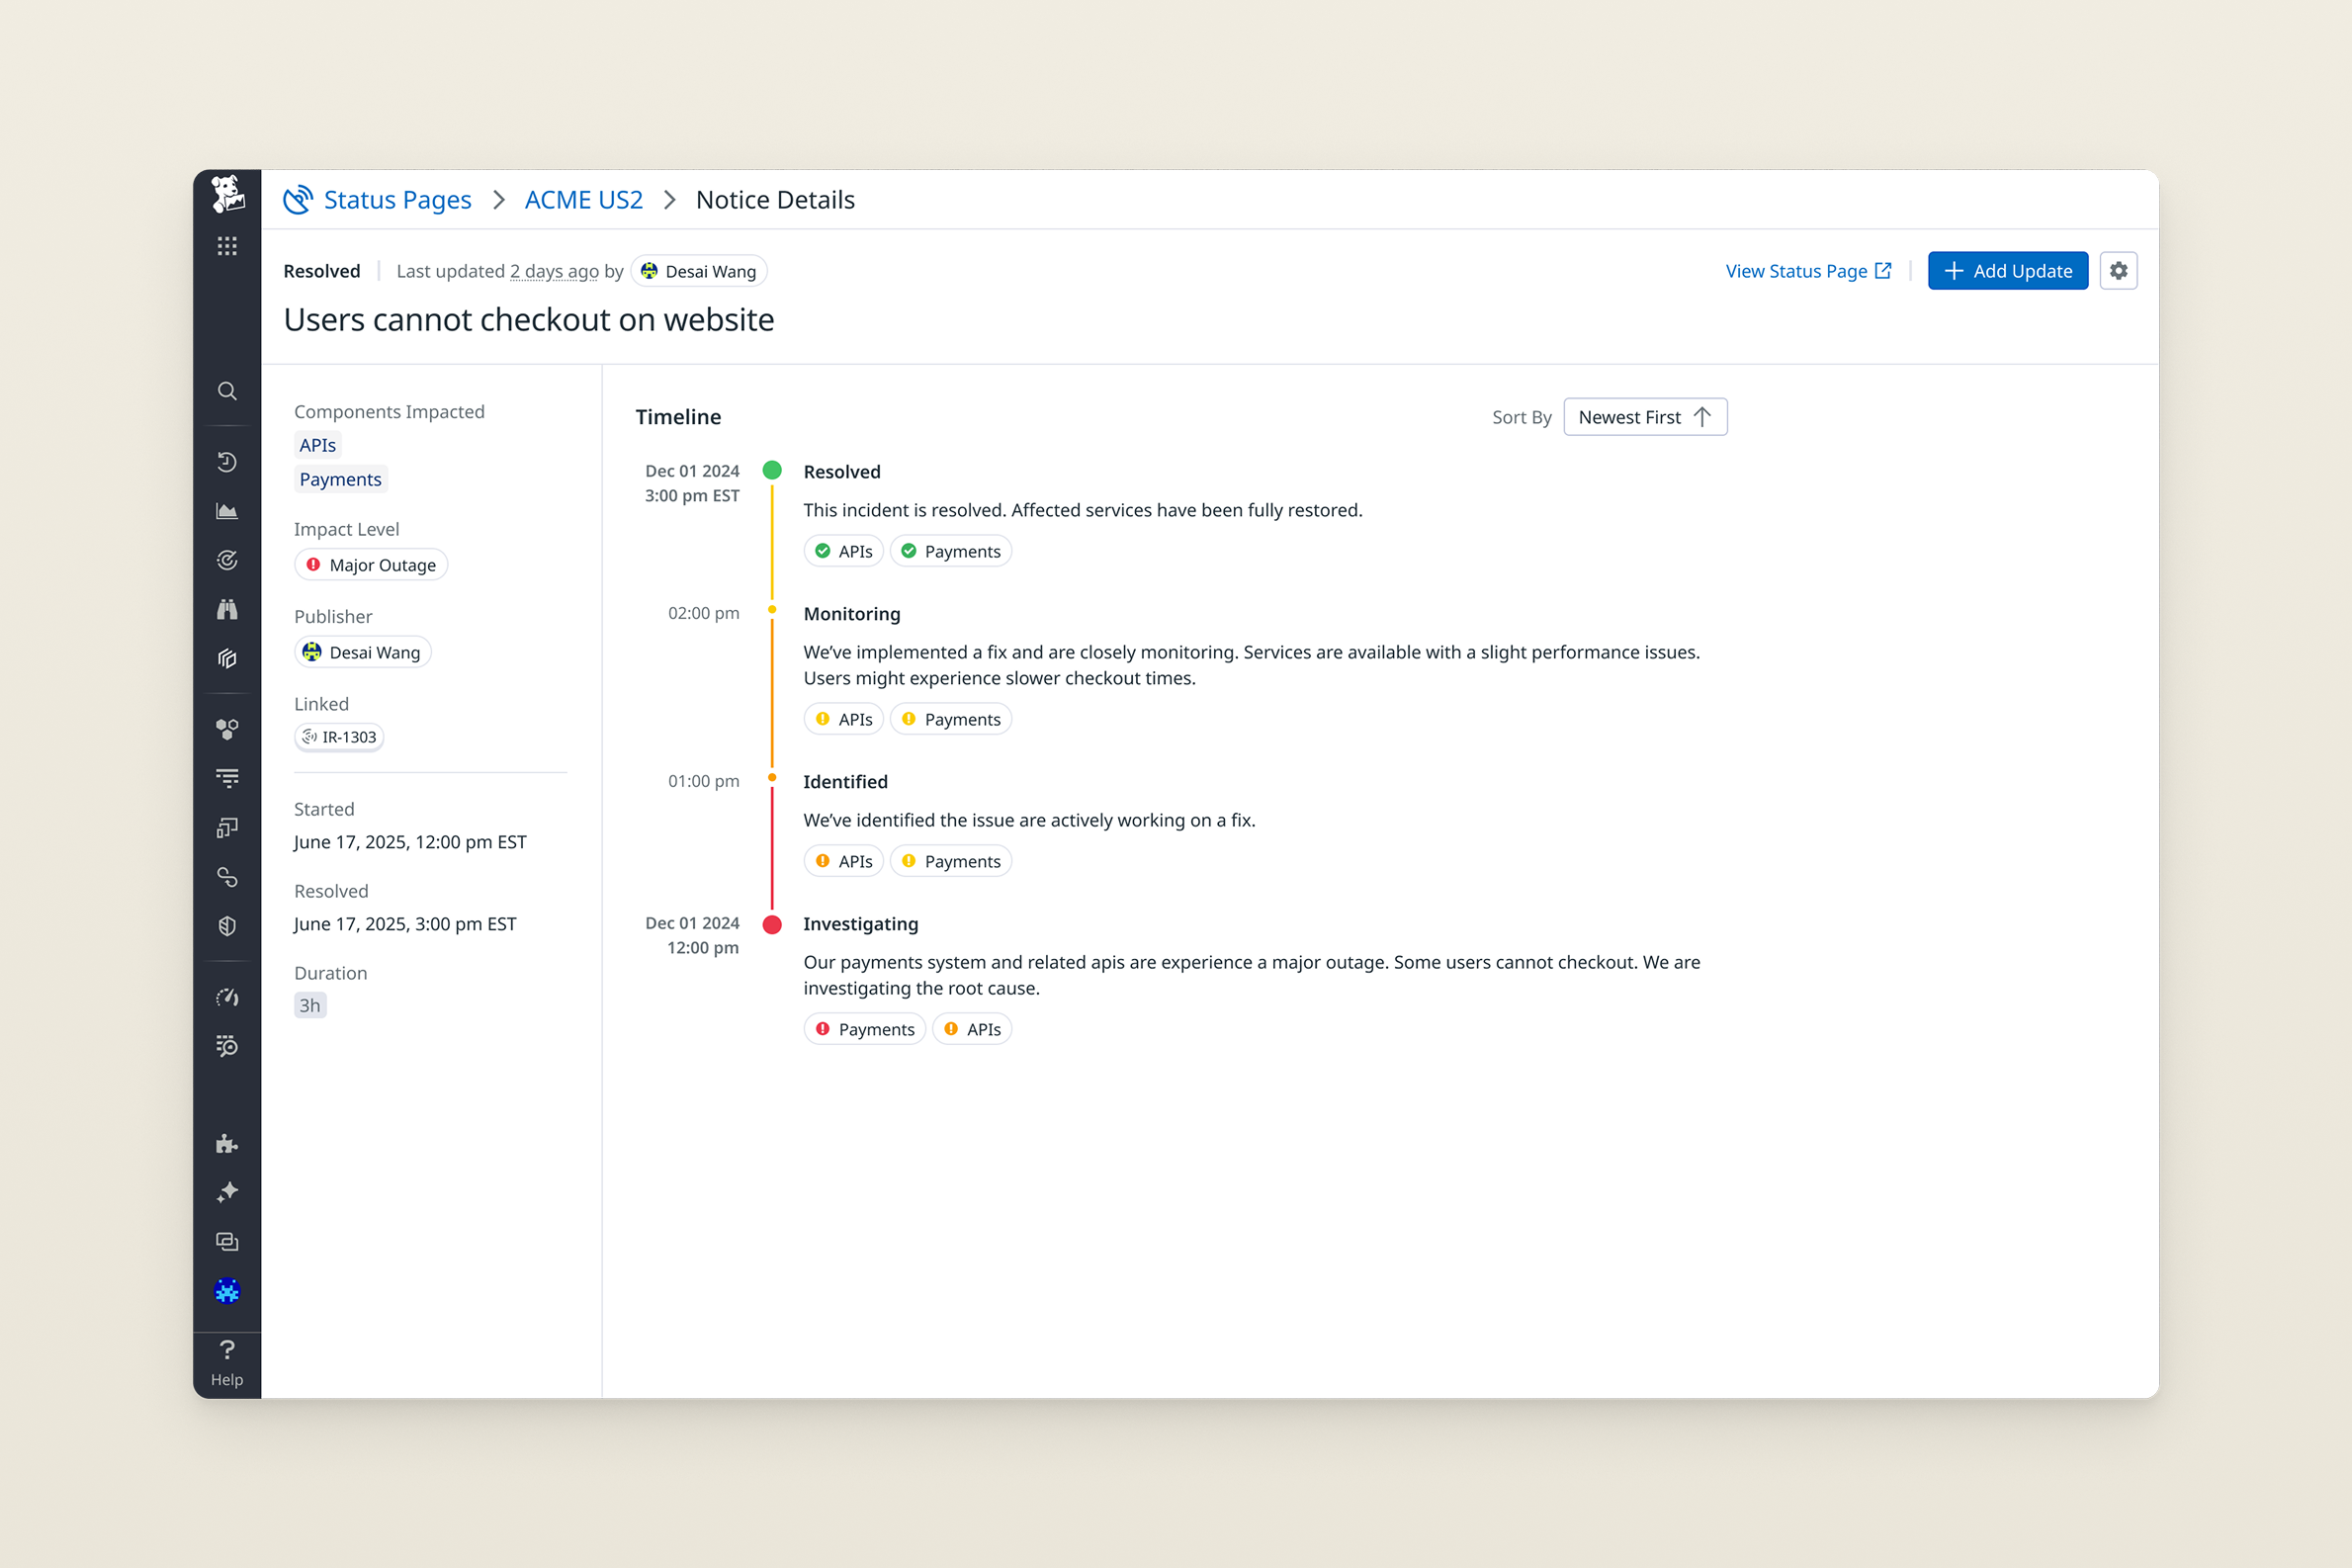Click the 'Notice Details' breadcrumb text
This screenshot has height=1568, width=2352.
coord(775,200)
